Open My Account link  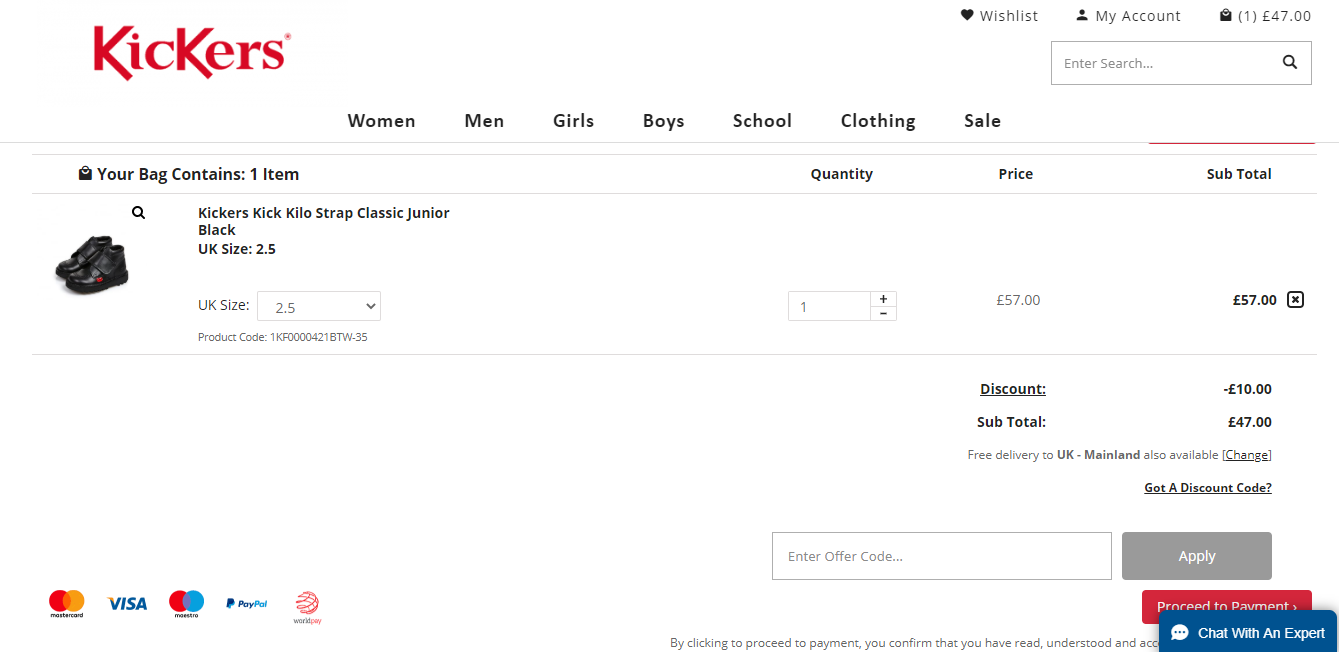(x=1128, y=16)
